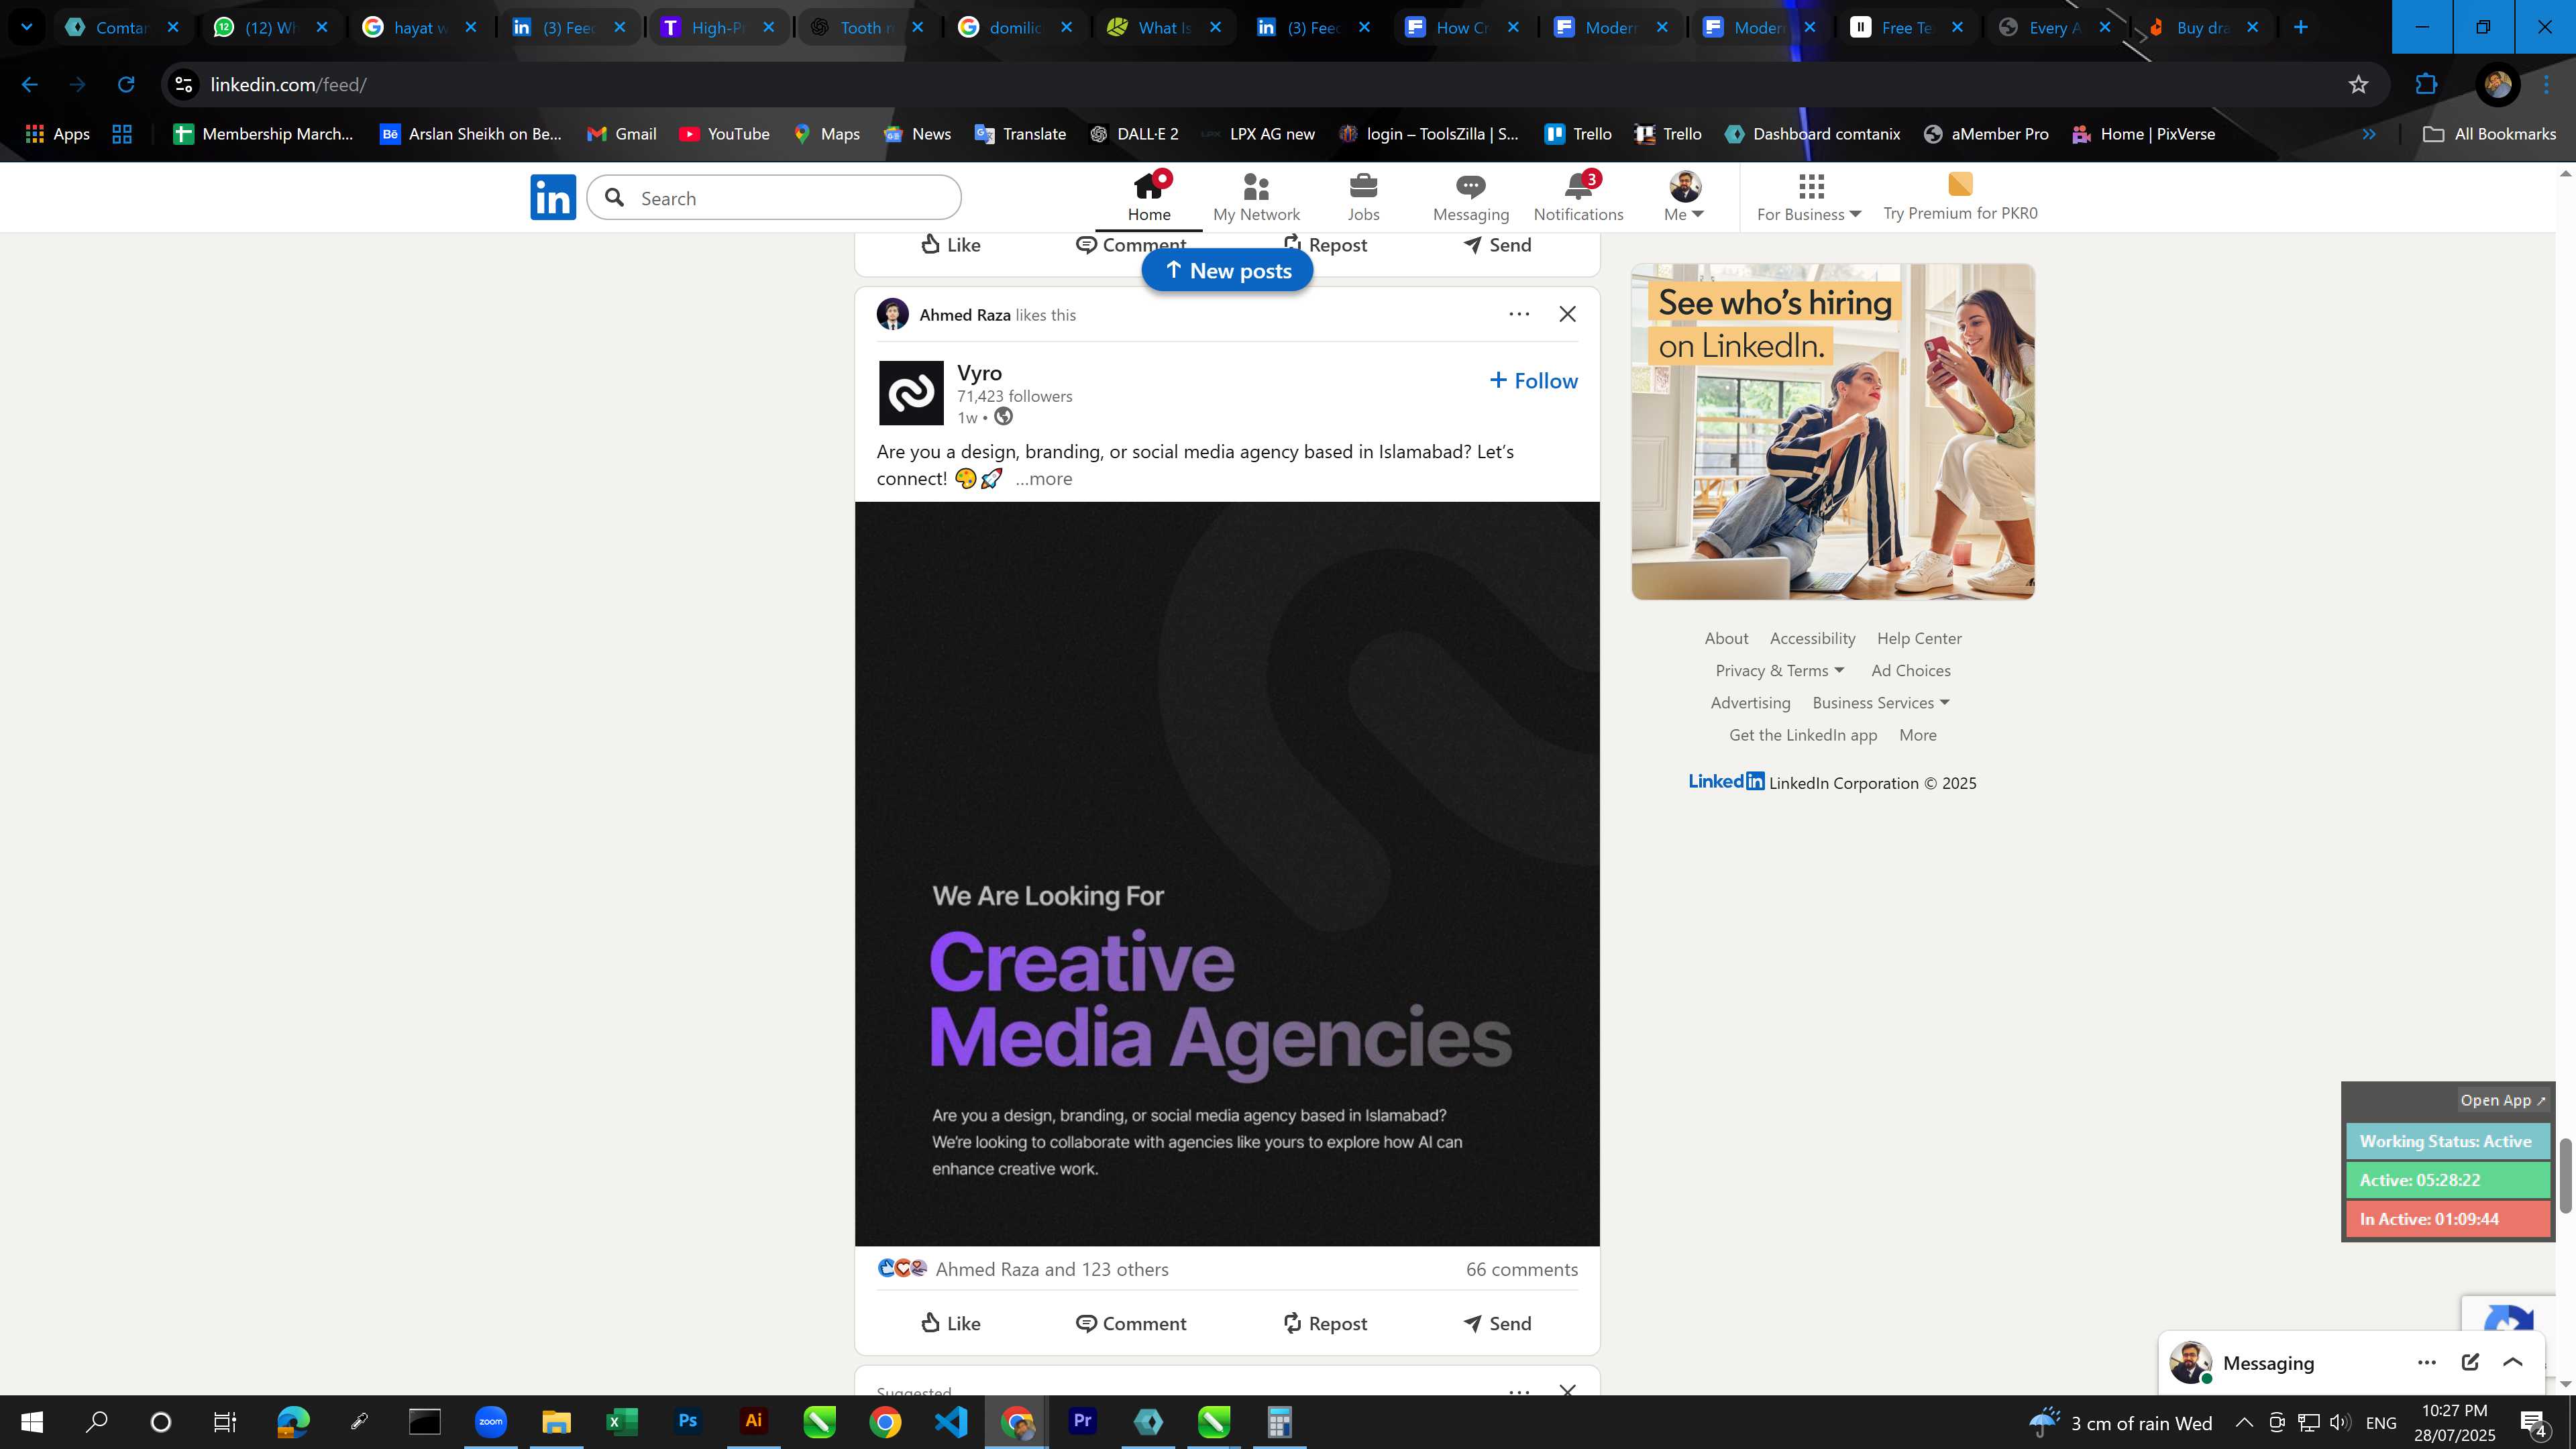
Task: Open My Network from the navbar
Action: [1256, 197]
